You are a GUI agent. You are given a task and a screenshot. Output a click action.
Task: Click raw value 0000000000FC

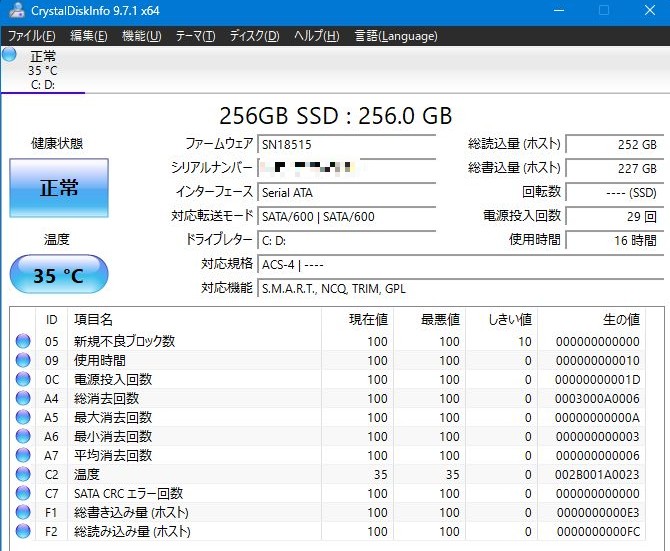click(598, 531)
